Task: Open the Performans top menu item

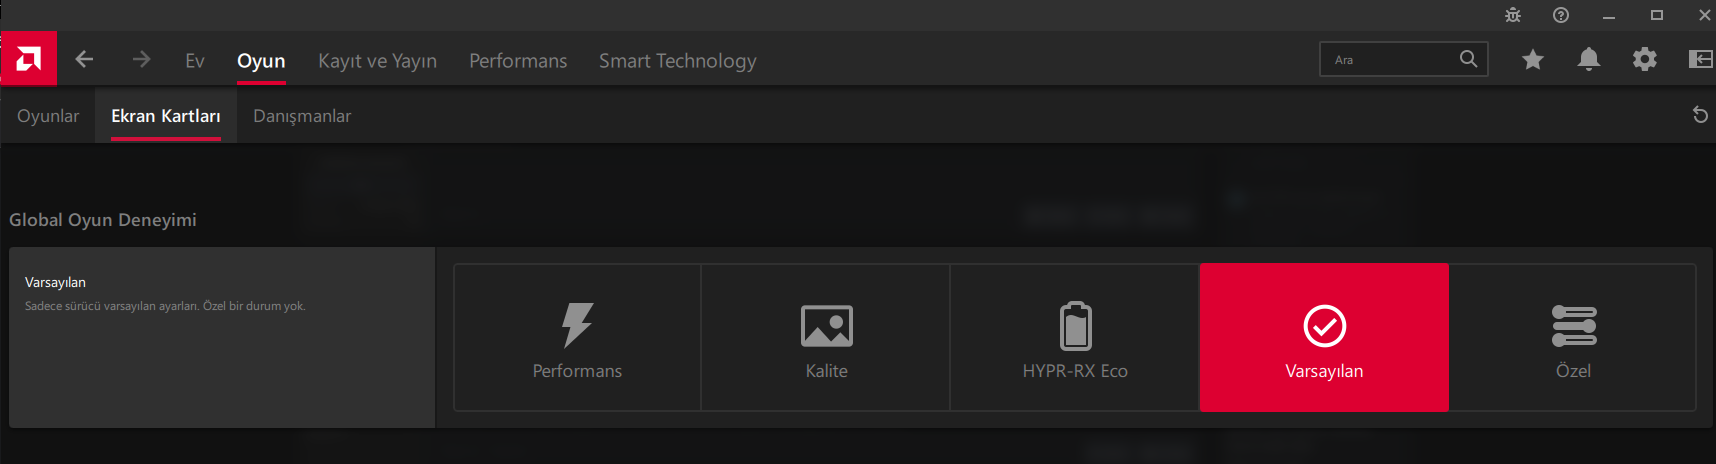Action: pyautogui.click(x=518, y=61)
